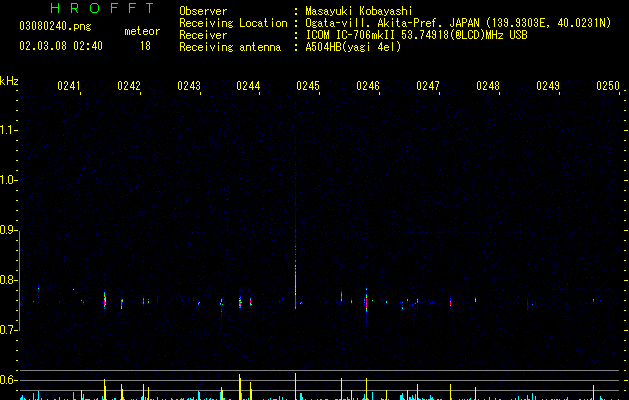The width and height of the screenshot is (629, 400).
Task: Click the Receiving antenna label
Action: (230, 47)
